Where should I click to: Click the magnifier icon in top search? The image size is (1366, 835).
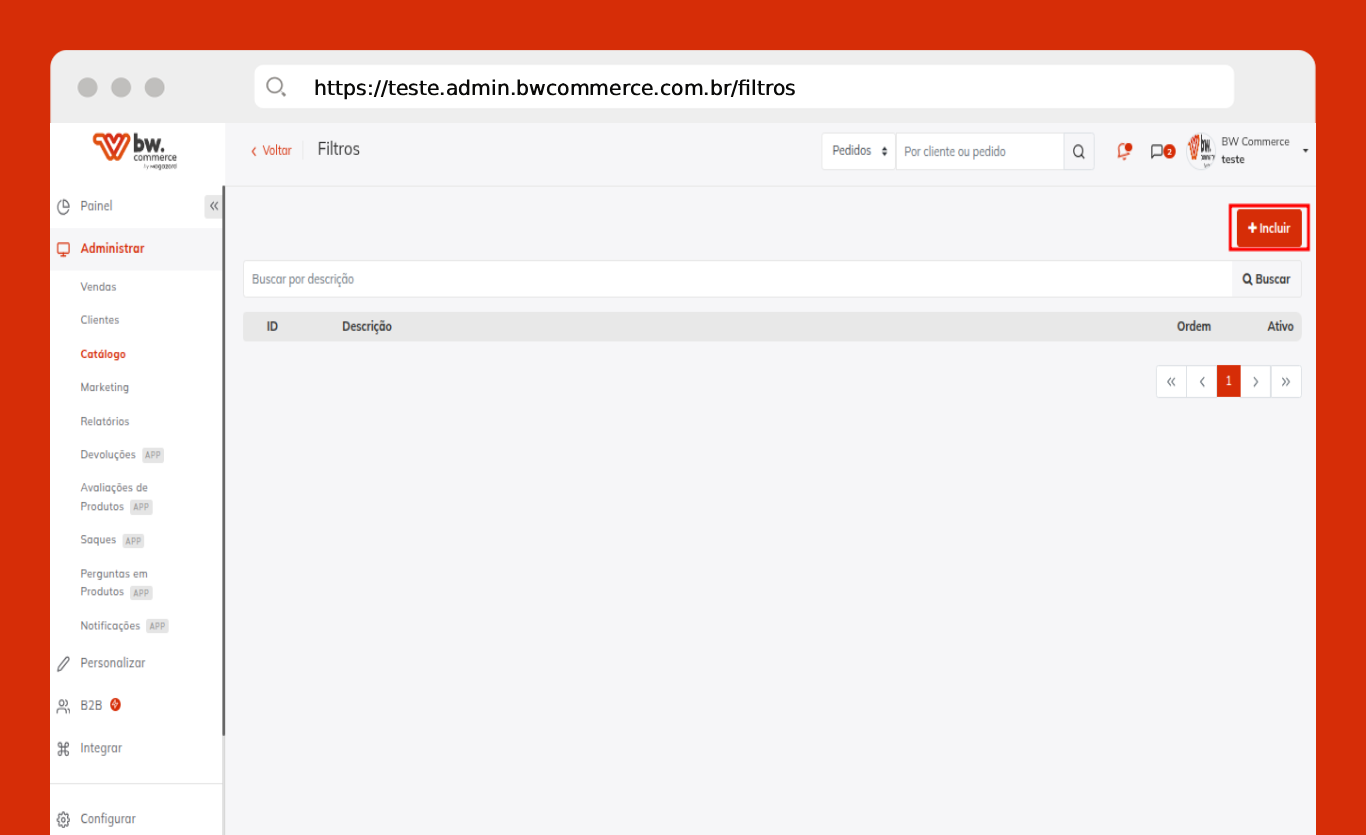pyautogui.click(x=1078, y=152)
